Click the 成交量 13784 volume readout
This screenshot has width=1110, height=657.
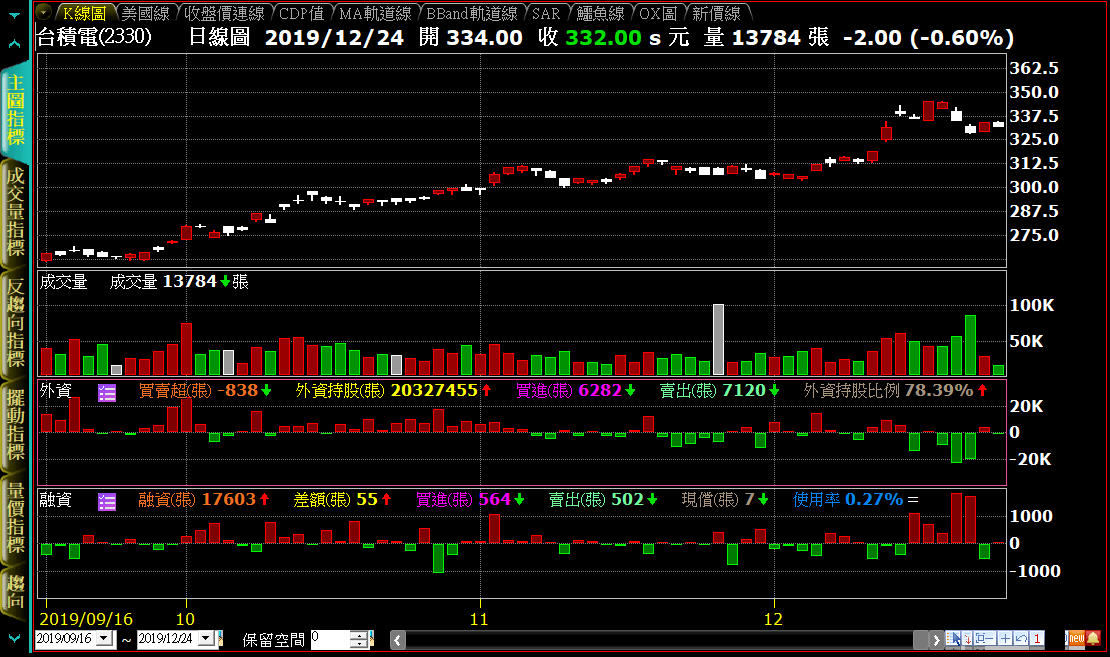(178, 282)
